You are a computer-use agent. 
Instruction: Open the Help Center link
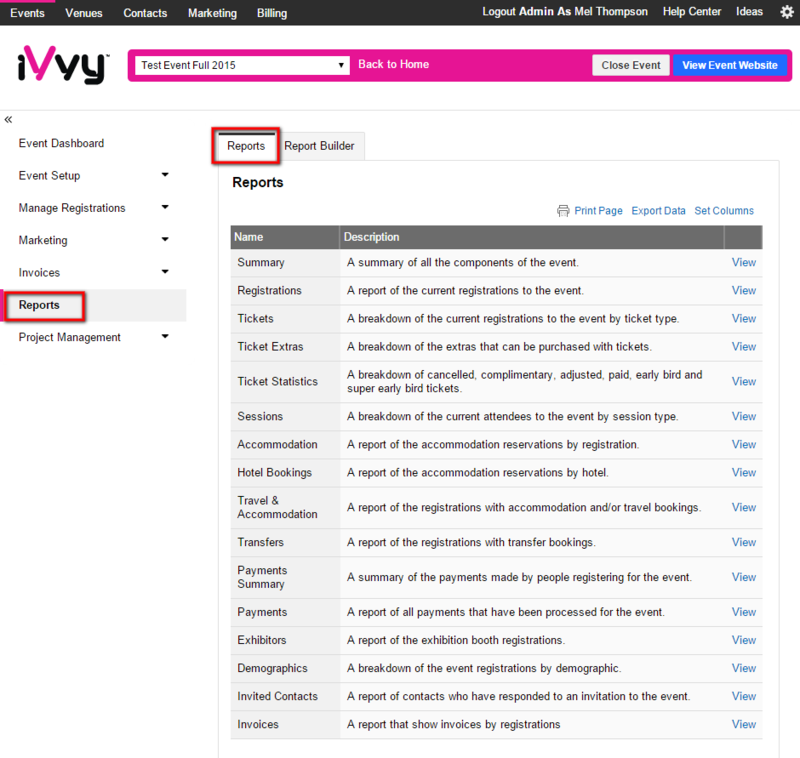692,12
